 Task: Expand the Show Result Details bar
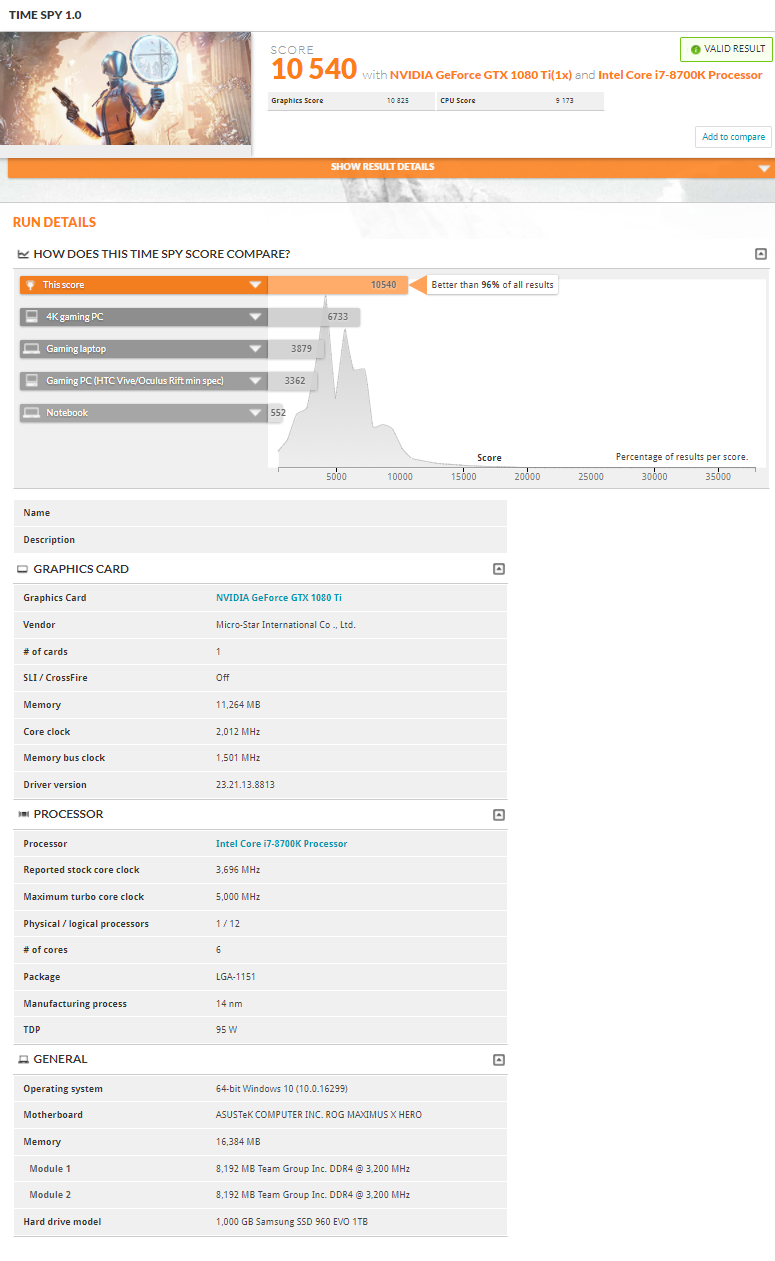click(x=391, y=167)
